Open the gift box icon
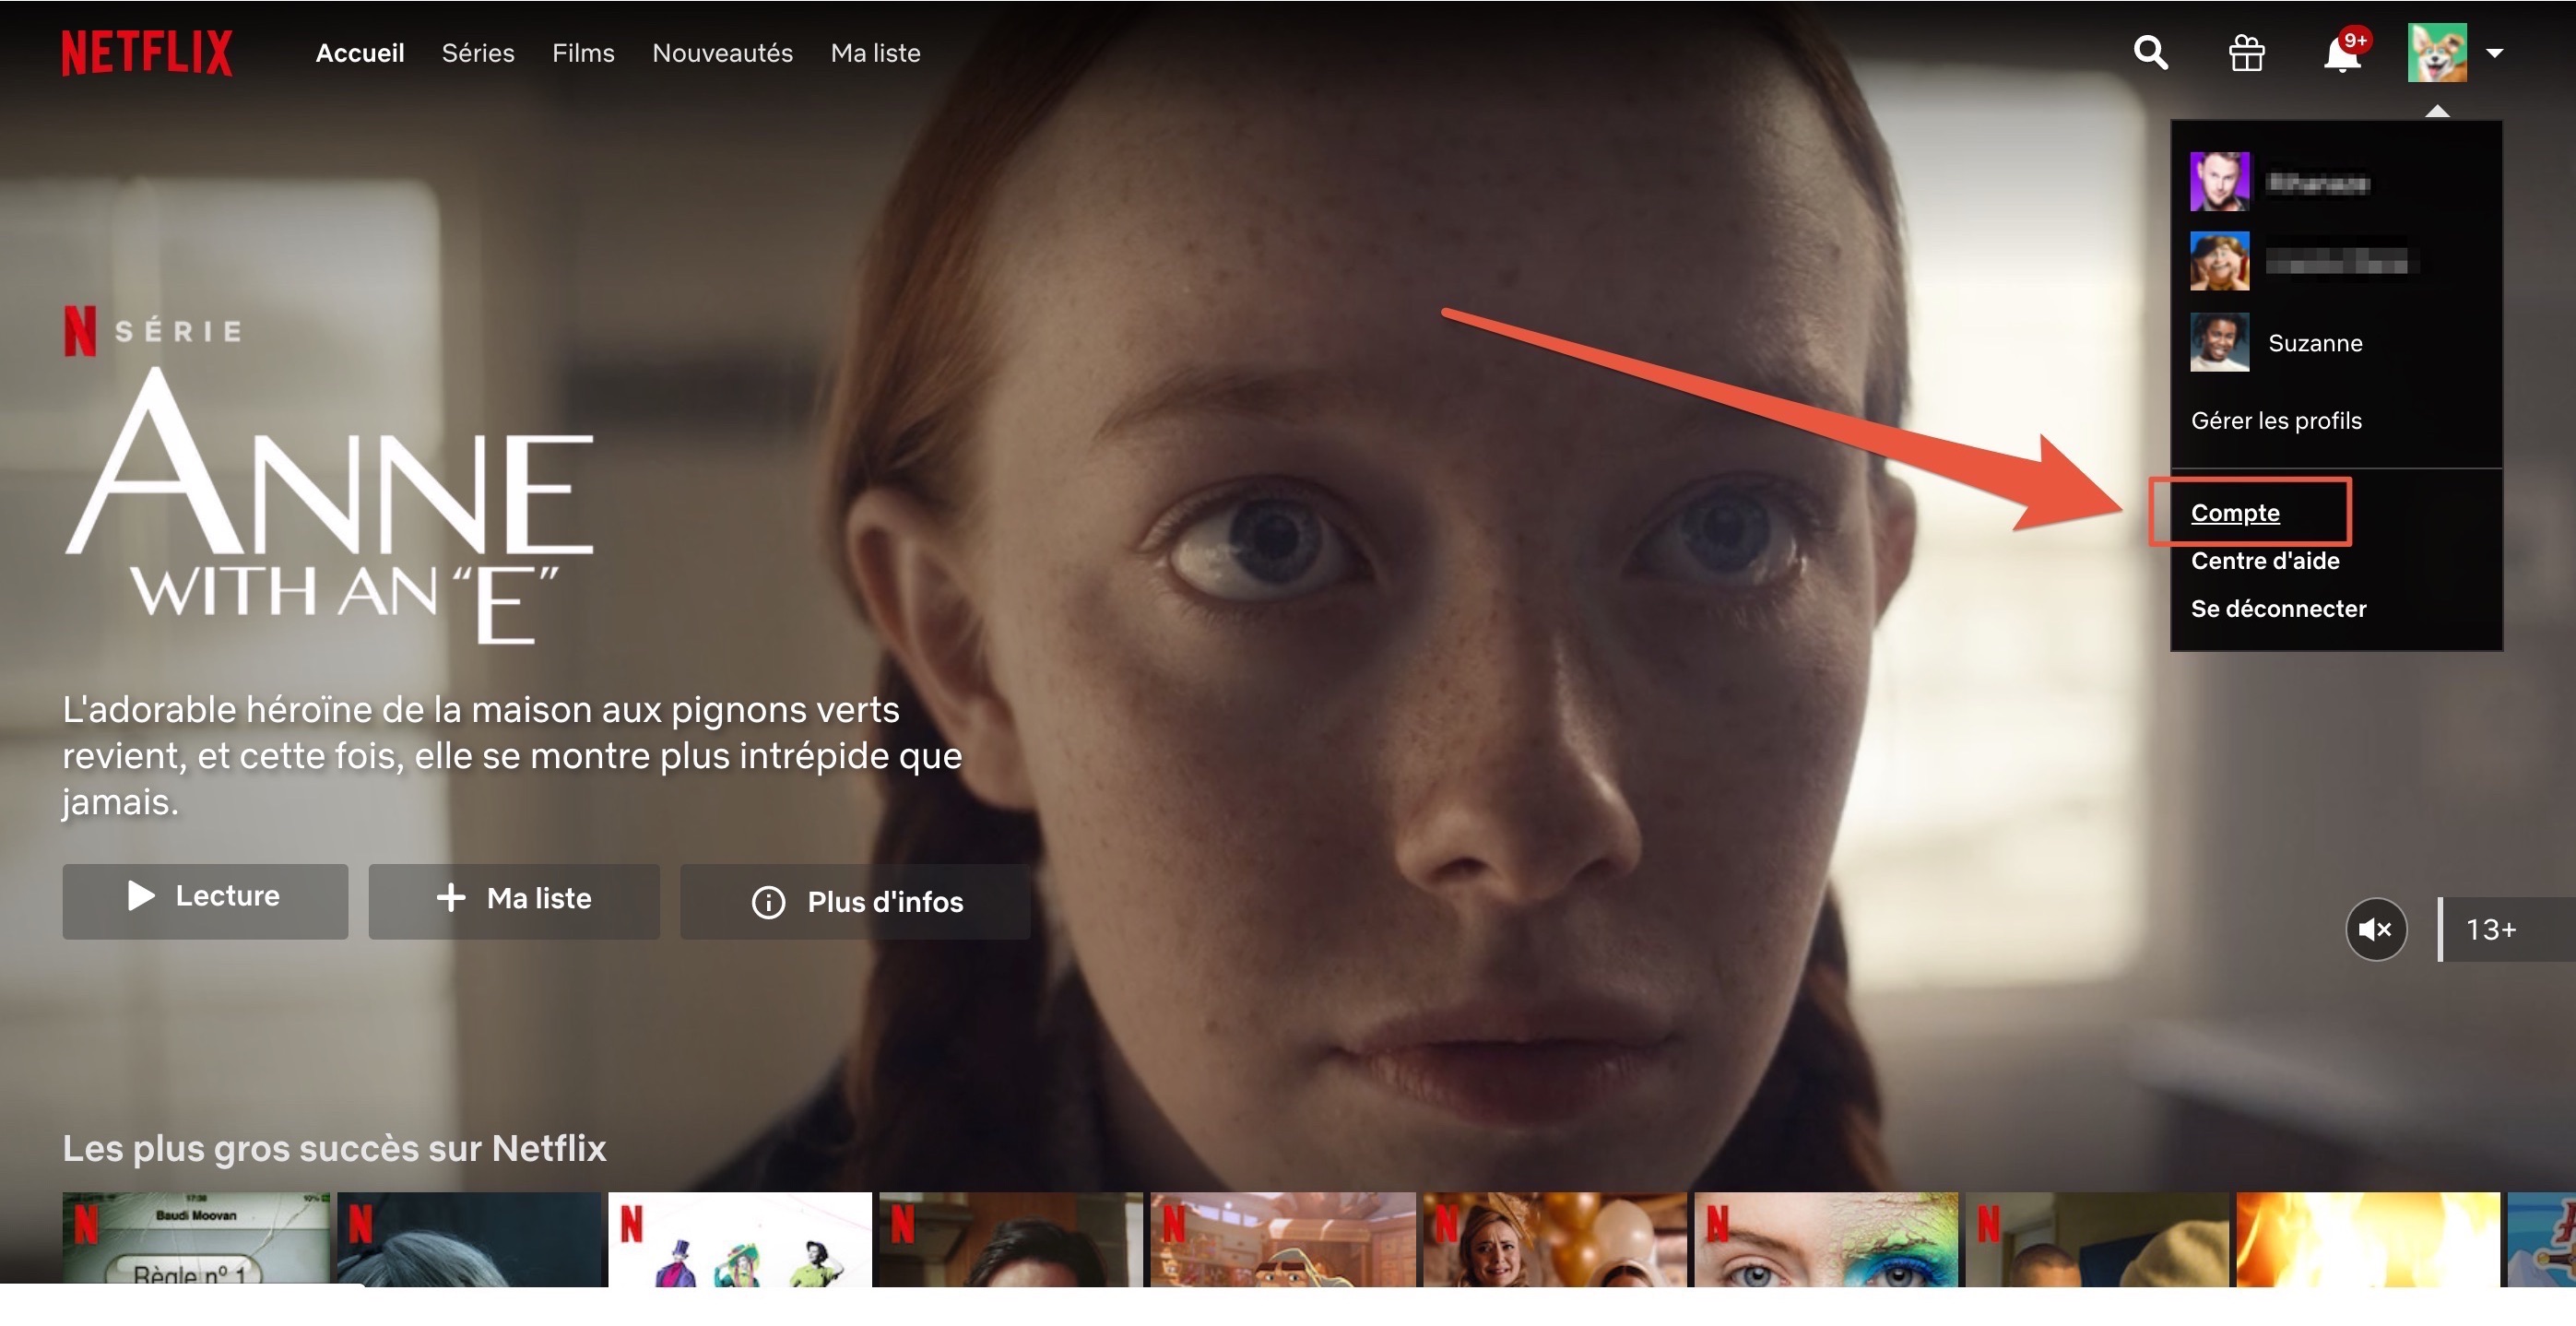 [2246, 53]
